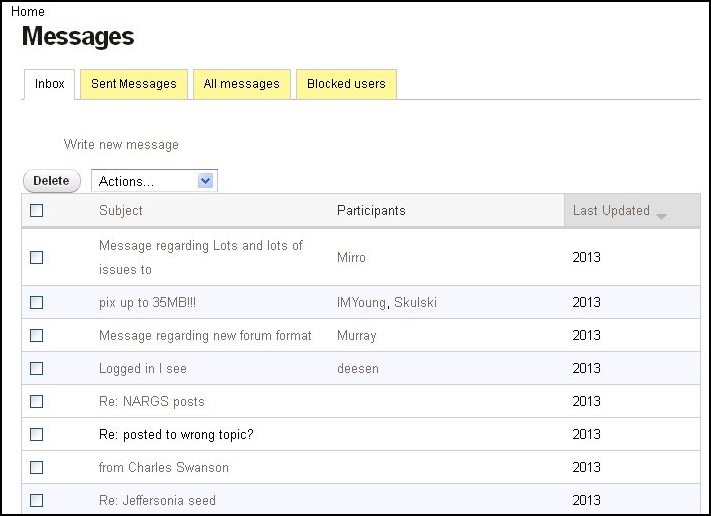Go to the Blocked users tab

[346, 84]
